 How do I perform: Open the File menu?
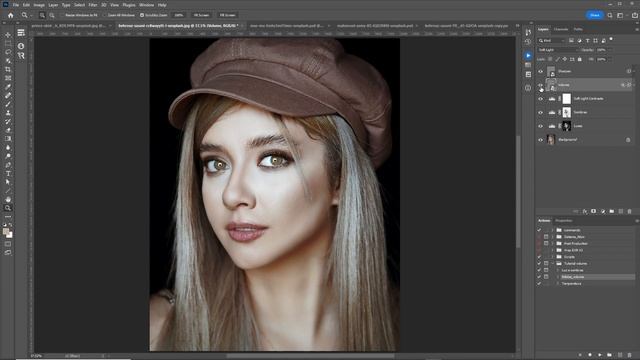[16, 5]
